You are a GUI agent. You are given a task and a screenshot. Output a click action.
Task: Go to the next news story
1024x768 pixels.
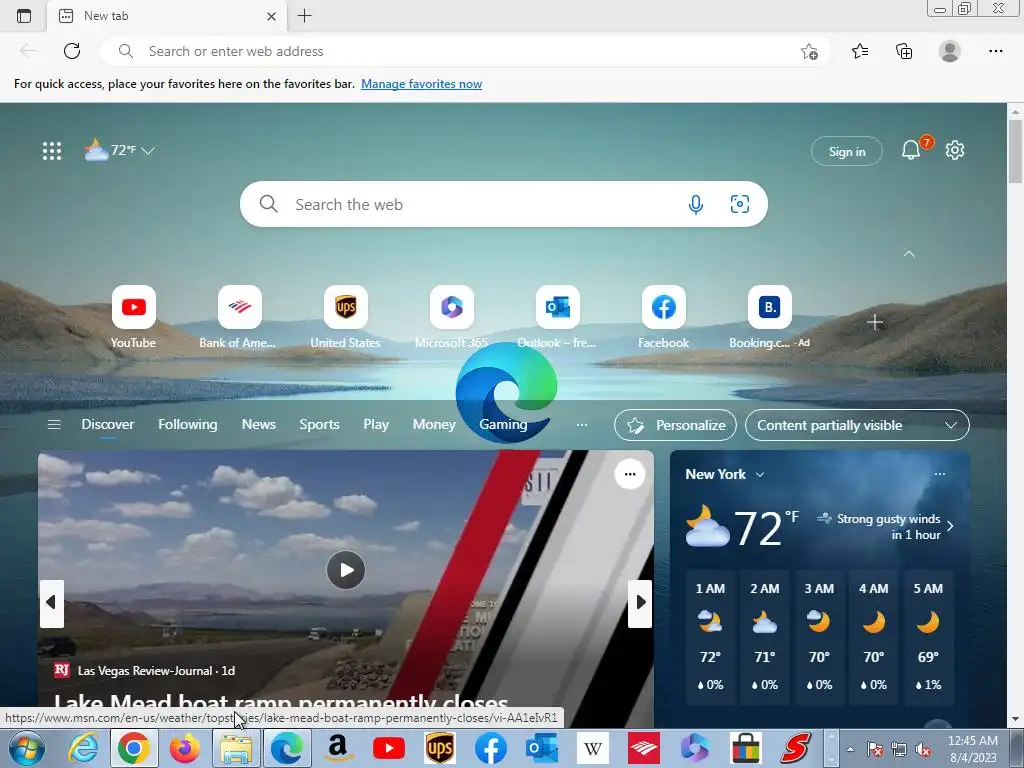[x=640, y=603]
